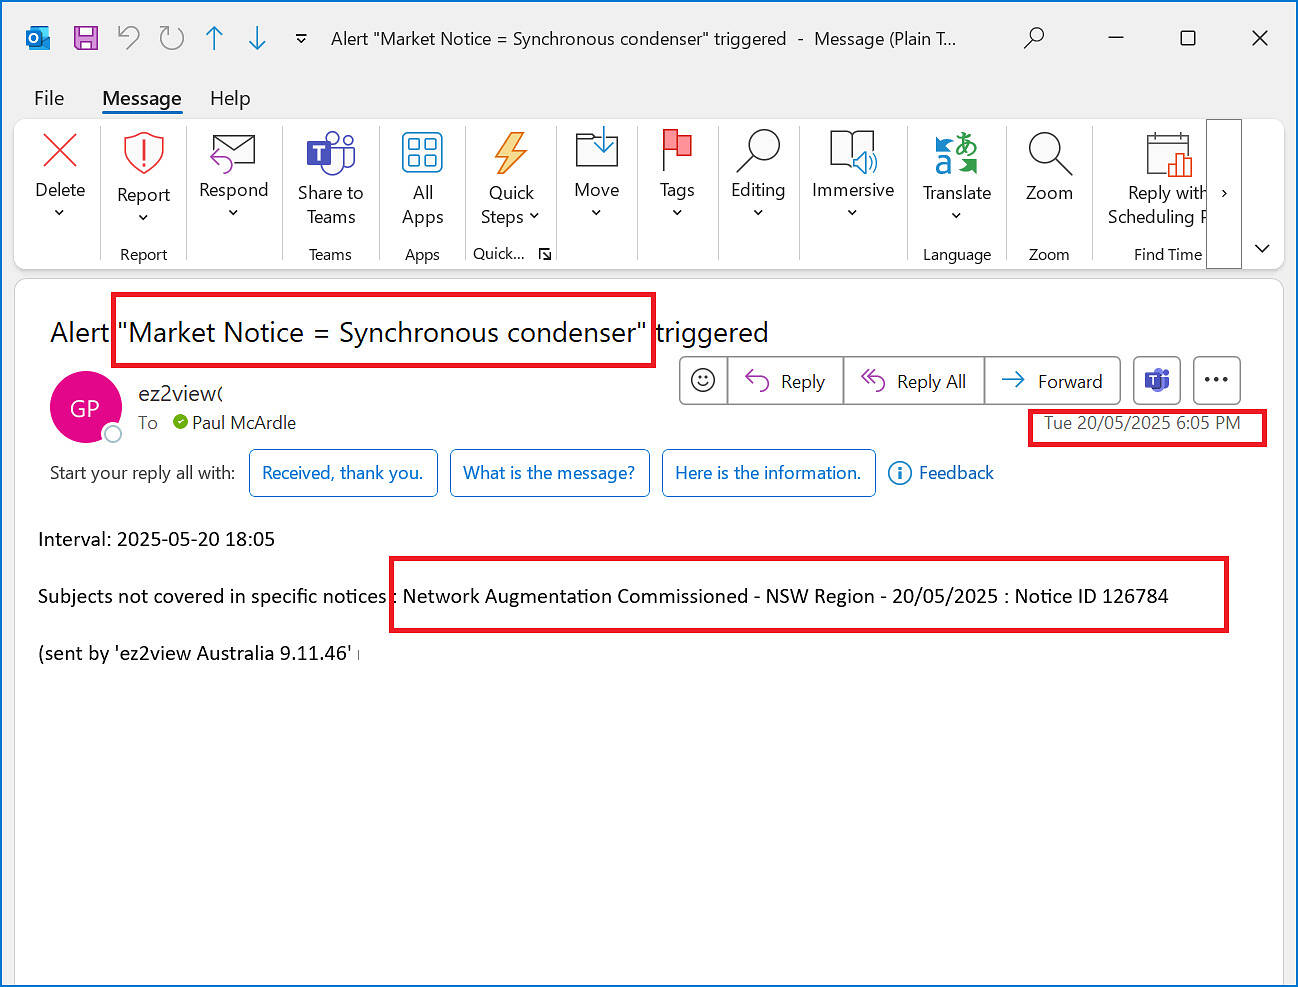The height and width of the screenshot is (987, 1298).
Task: Expand the Immersive dropdown chevron
Action: point(852,212)
